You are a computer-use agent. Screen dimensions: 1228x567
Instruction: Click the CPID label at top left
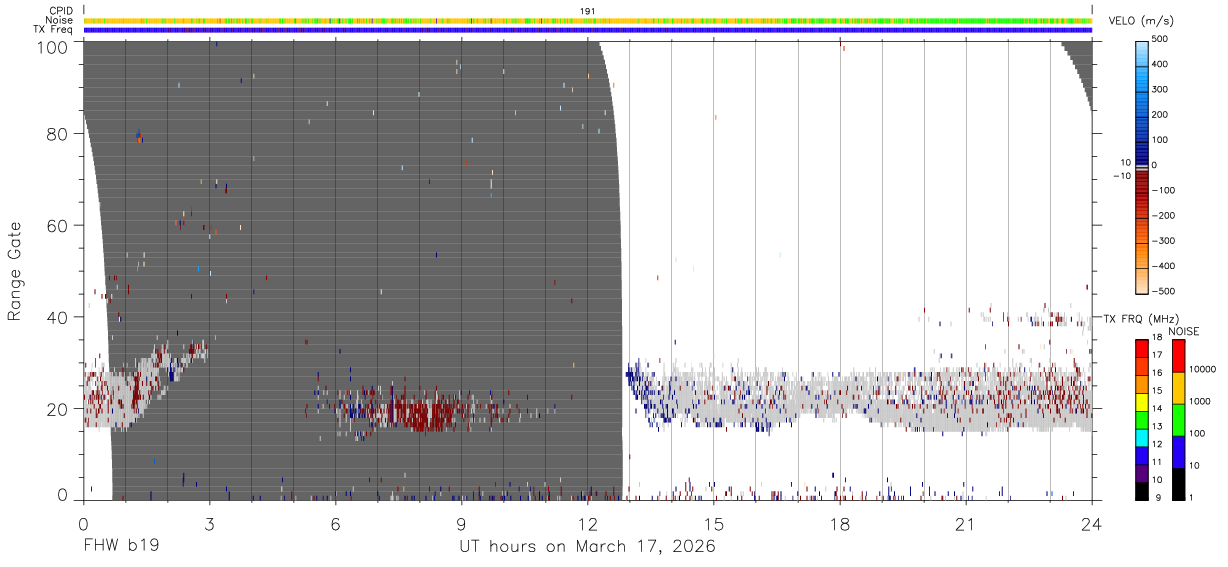[x=60, y=11]
